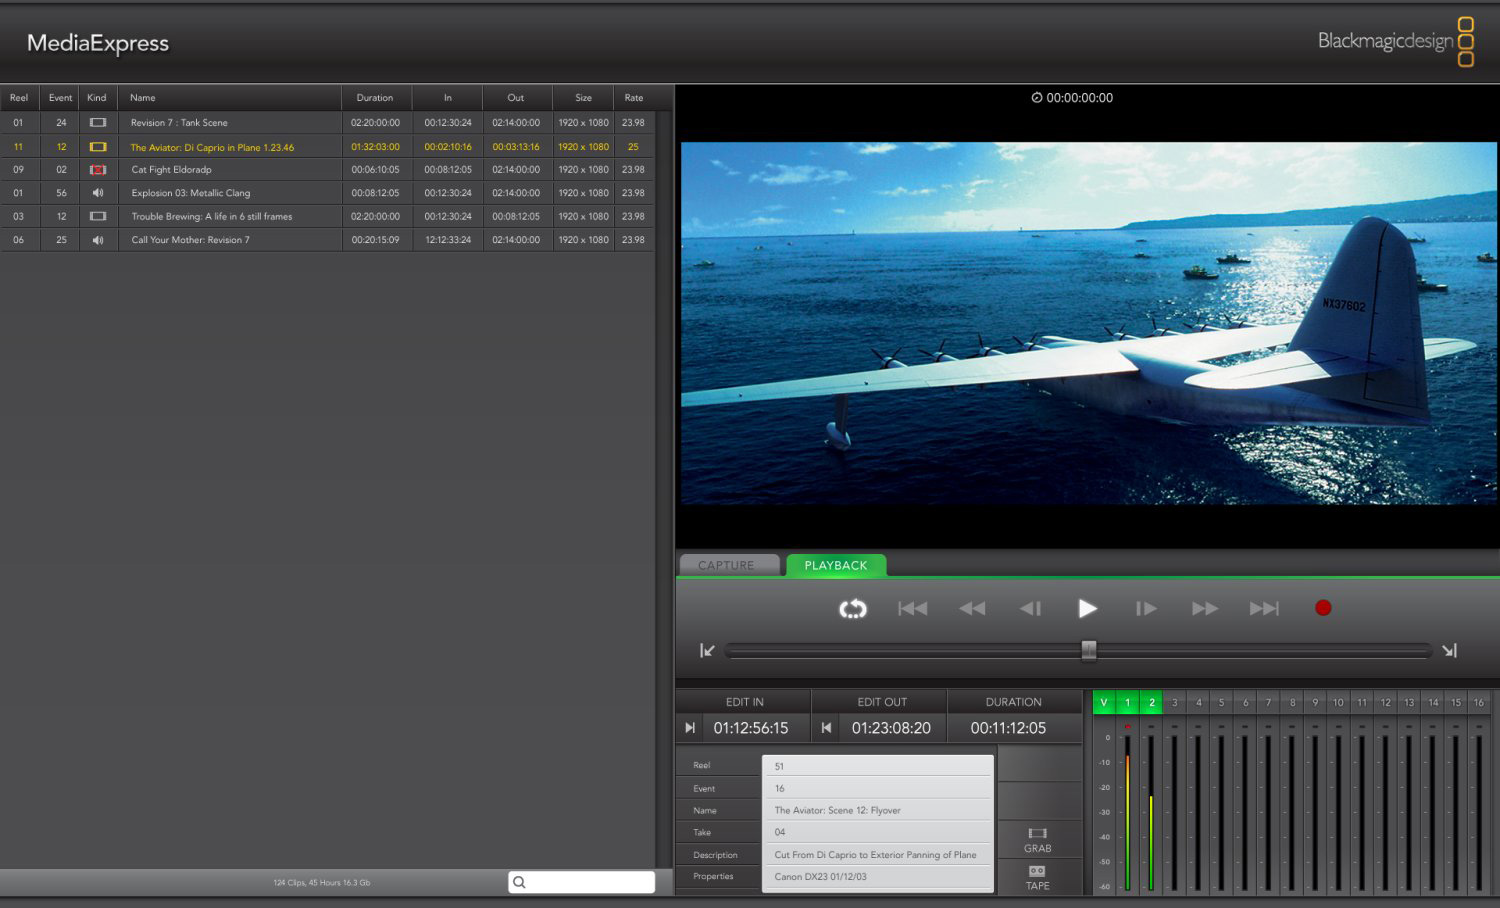1500x908 pixels.
Task: Edit the Take field value 04
Action: click(x=878, y=832)
